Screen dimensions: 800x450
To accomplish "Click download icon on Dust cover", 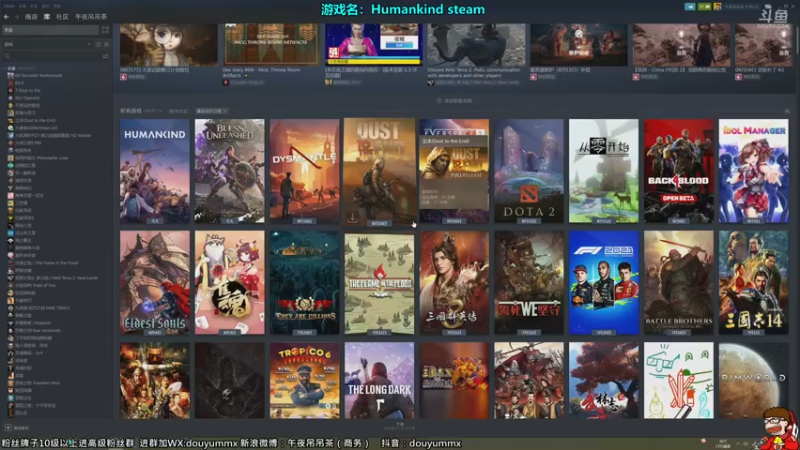I will coord(353,218).
